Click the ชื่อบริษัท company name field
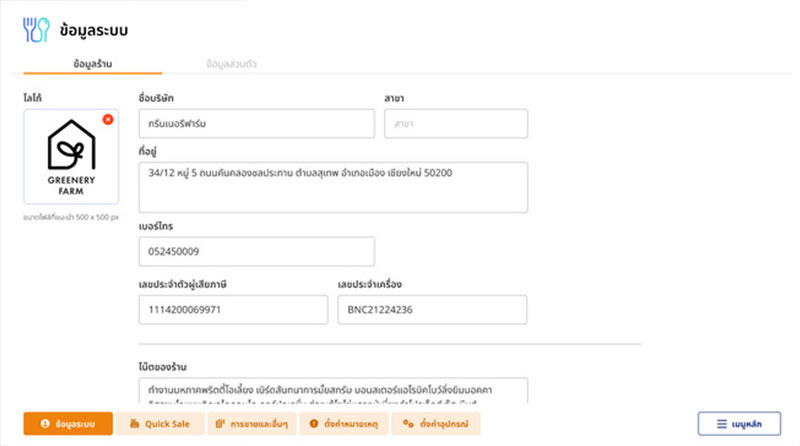Image resolution: width=800 pixels, height=446 pixels. (x=255, y=124)
